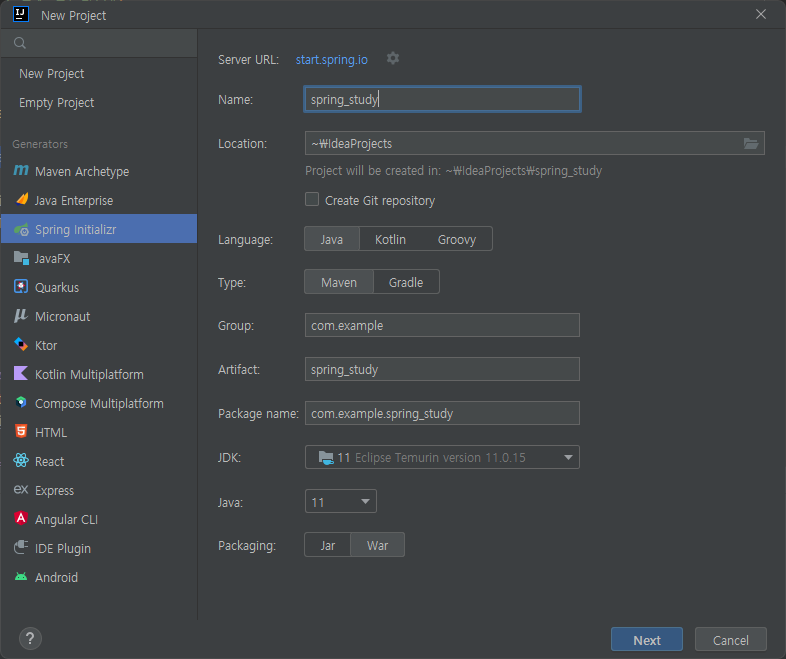Choose Maven build type
The height and width of the screenshot is (659, 786).
[339, 282]
